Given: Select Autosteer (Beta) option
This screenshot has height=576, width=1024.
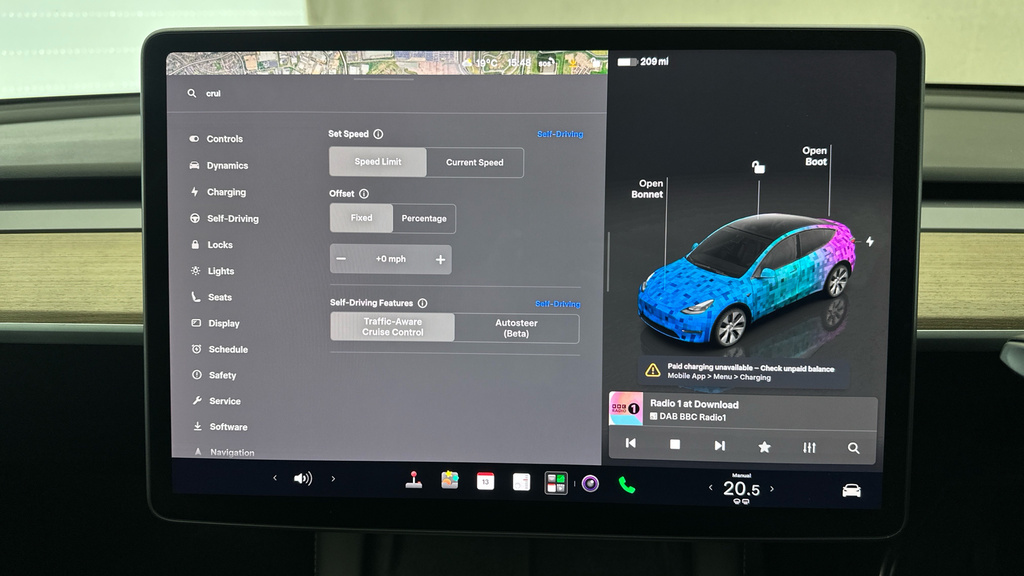Looking at the screenshot, I should [516, 328].
